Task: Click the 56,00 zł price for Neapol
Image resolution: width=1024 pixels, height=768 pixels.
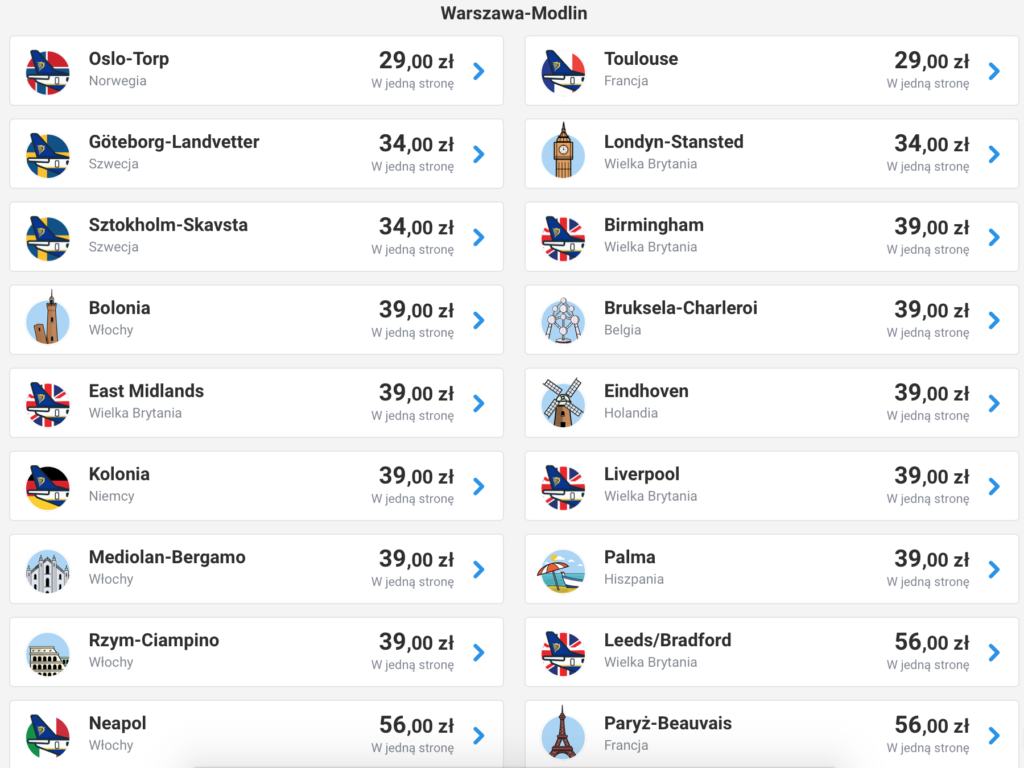Action: 416,724
